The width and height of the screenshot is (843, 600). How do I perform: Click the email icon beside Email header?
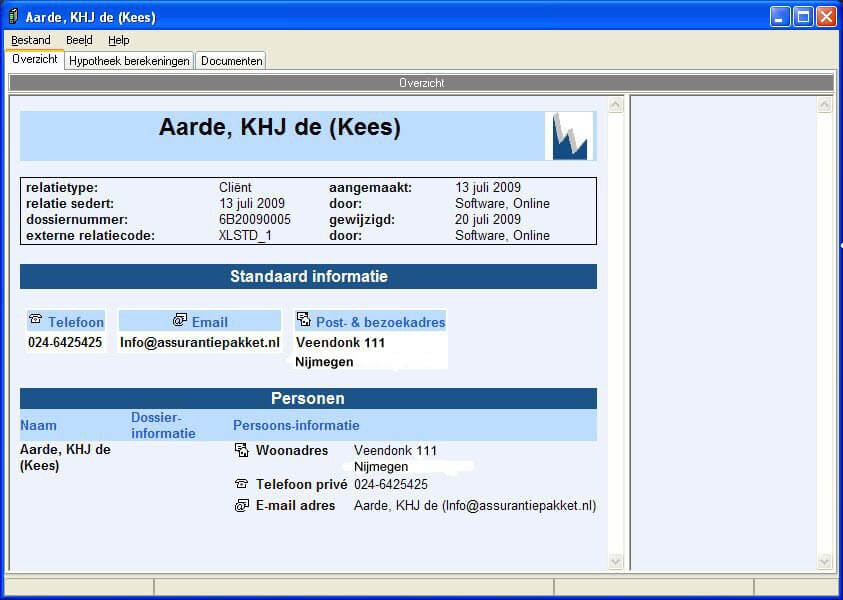coord(180,320)
